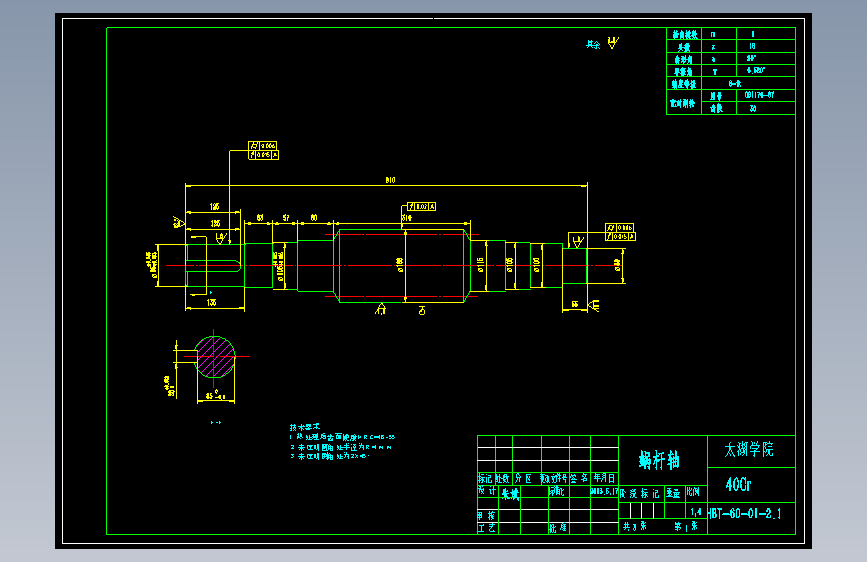Click the roughness symbol at bottom-right shaft end

click(594, 305)
